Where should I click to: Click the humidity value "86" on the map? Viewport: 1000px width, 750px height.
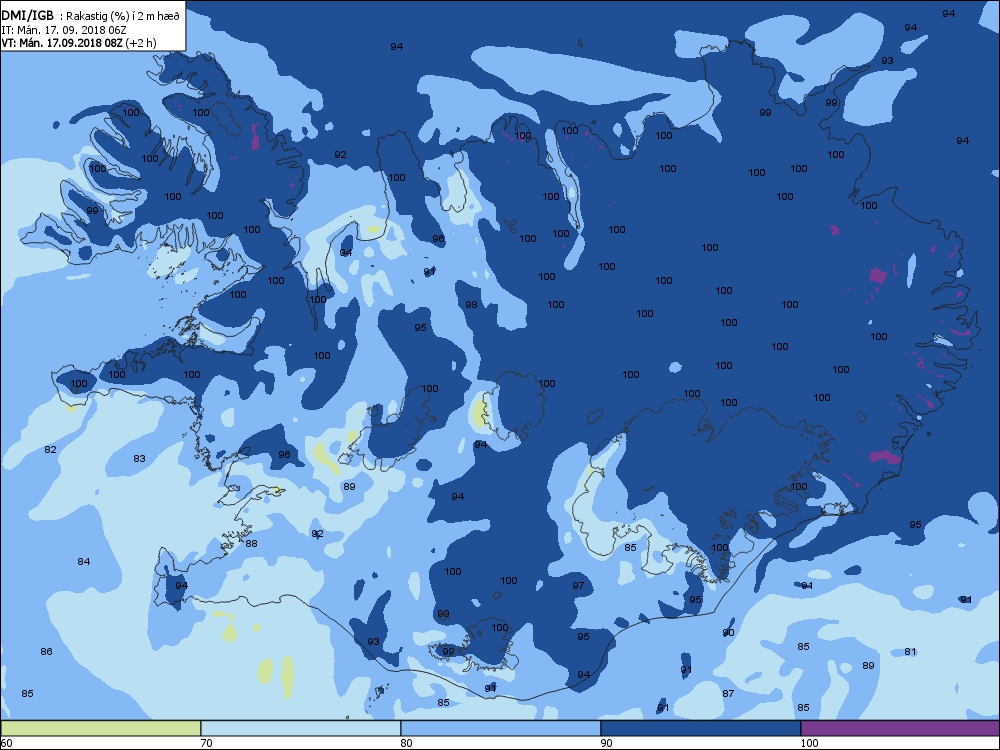(46, 652)
